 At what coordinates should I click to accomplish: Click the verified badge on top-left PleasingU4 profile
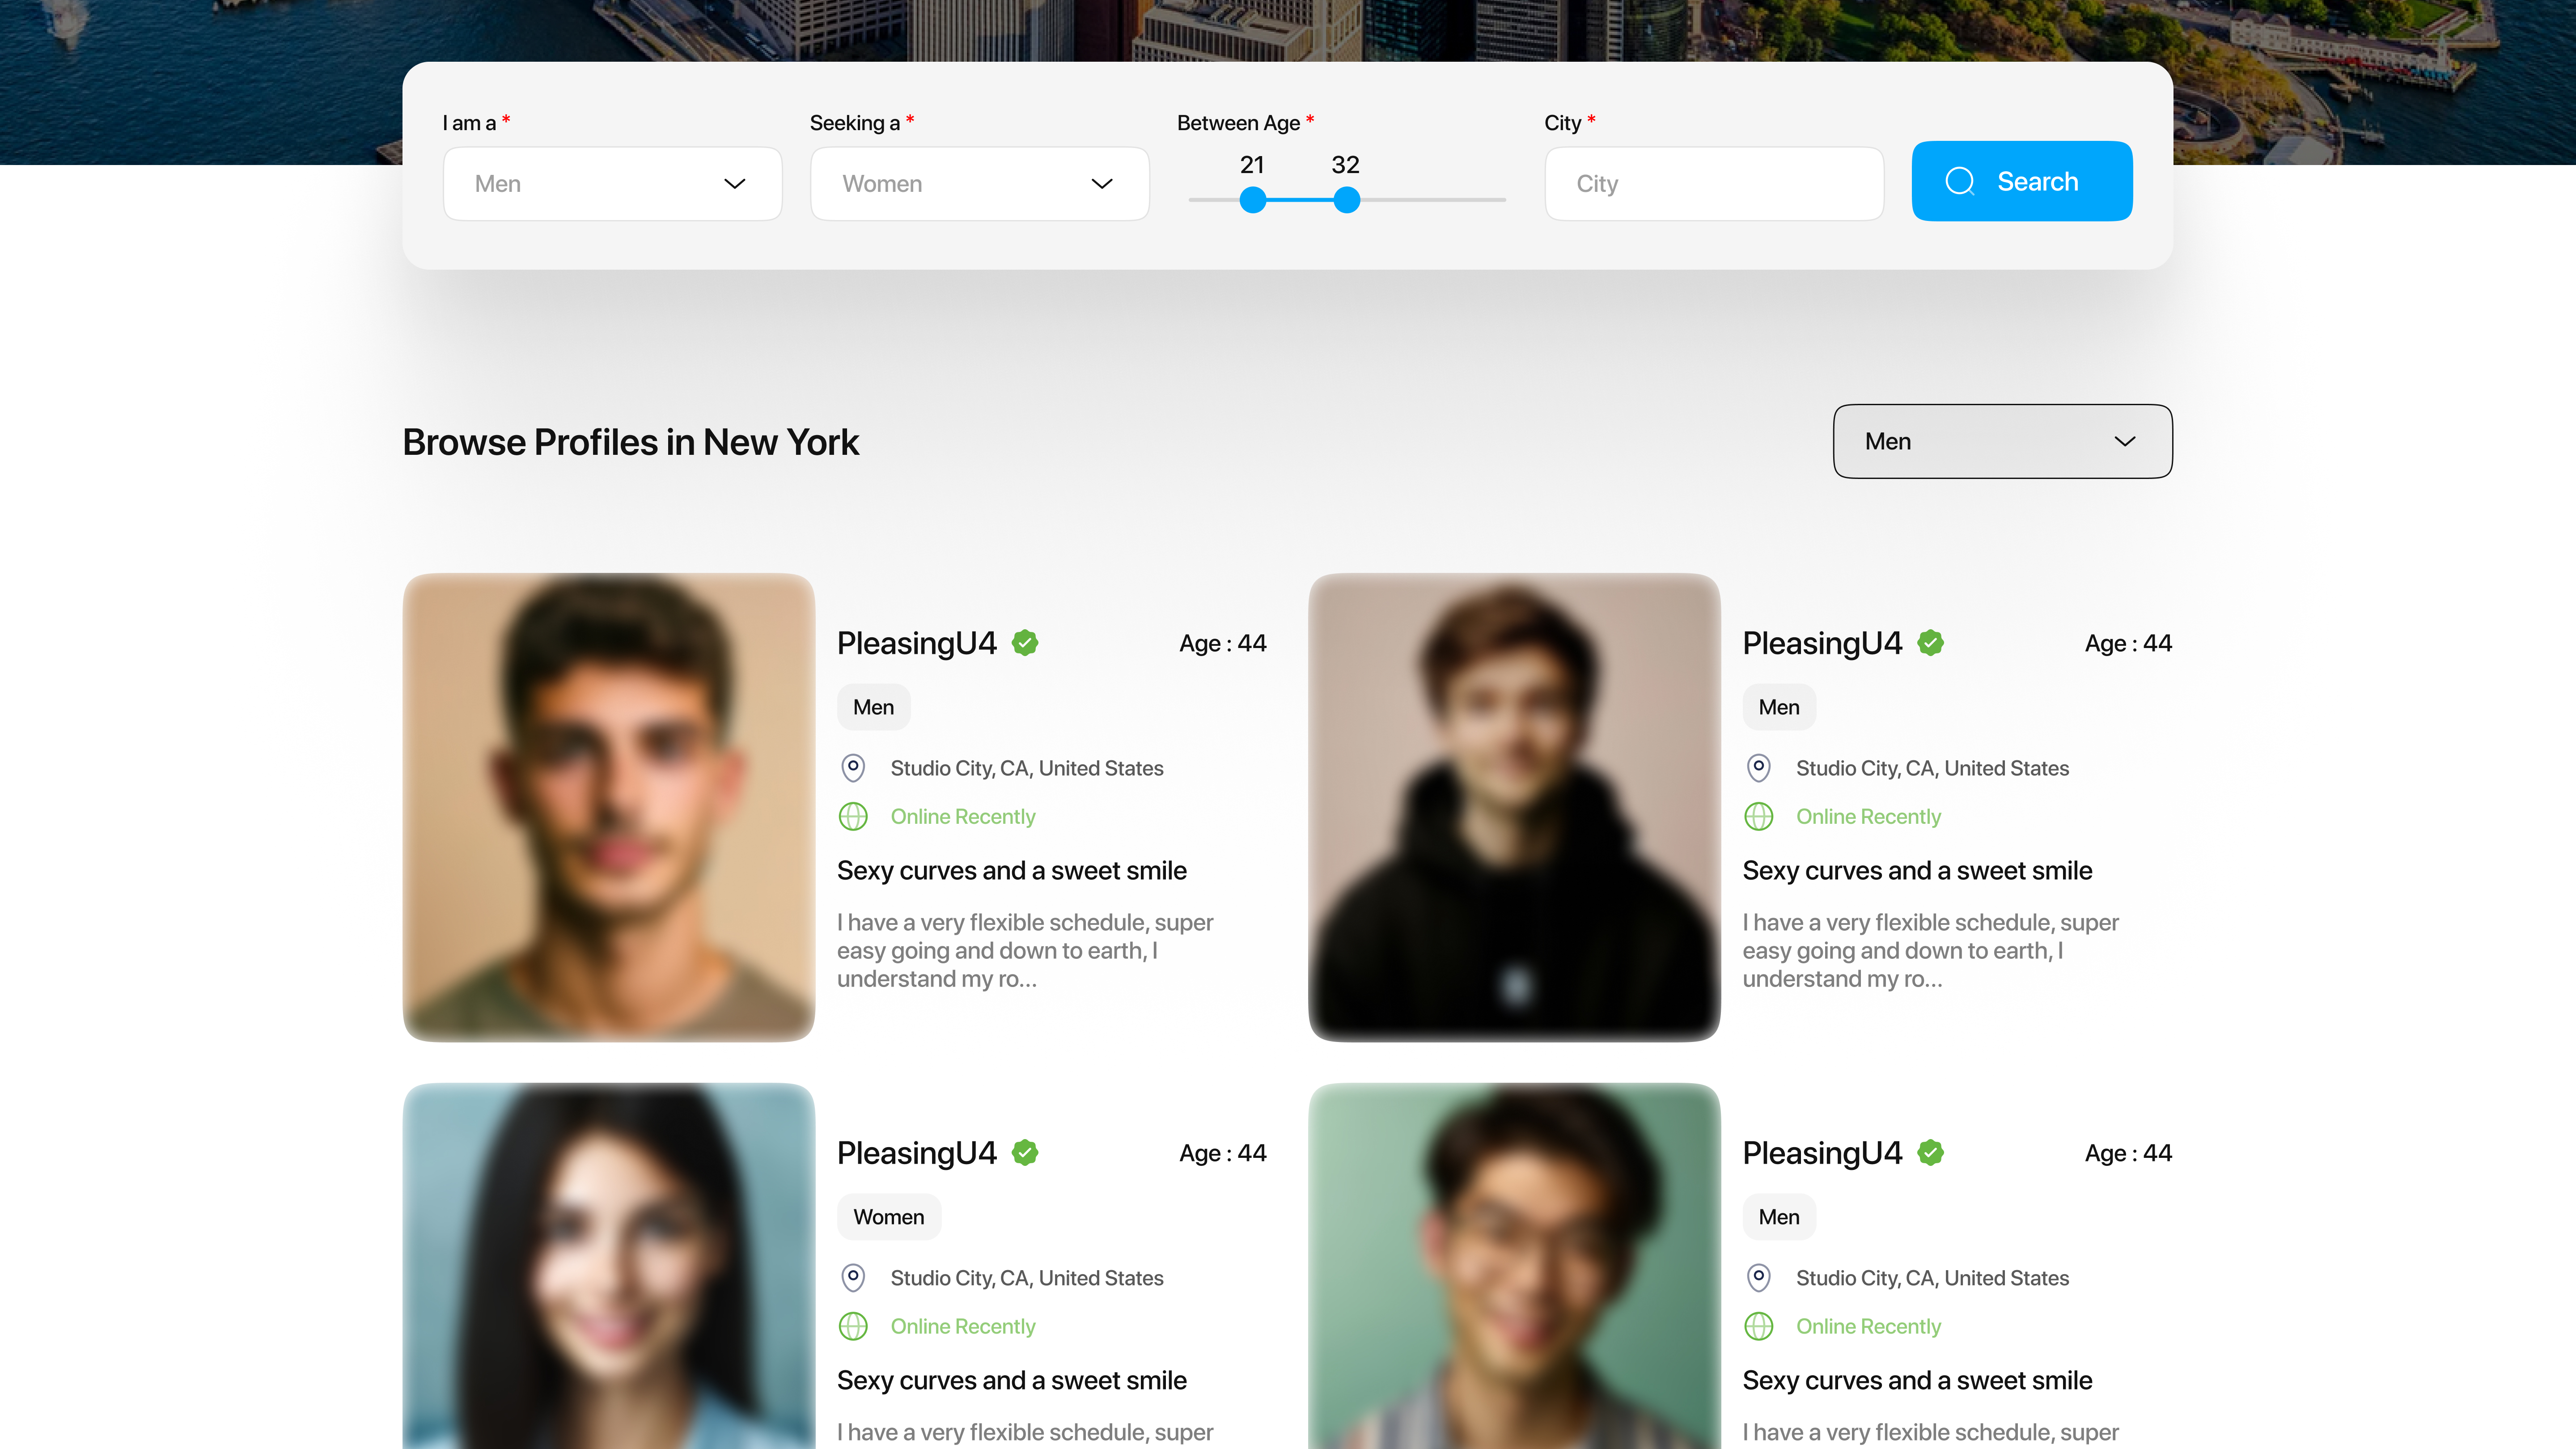pos(1025,643)
